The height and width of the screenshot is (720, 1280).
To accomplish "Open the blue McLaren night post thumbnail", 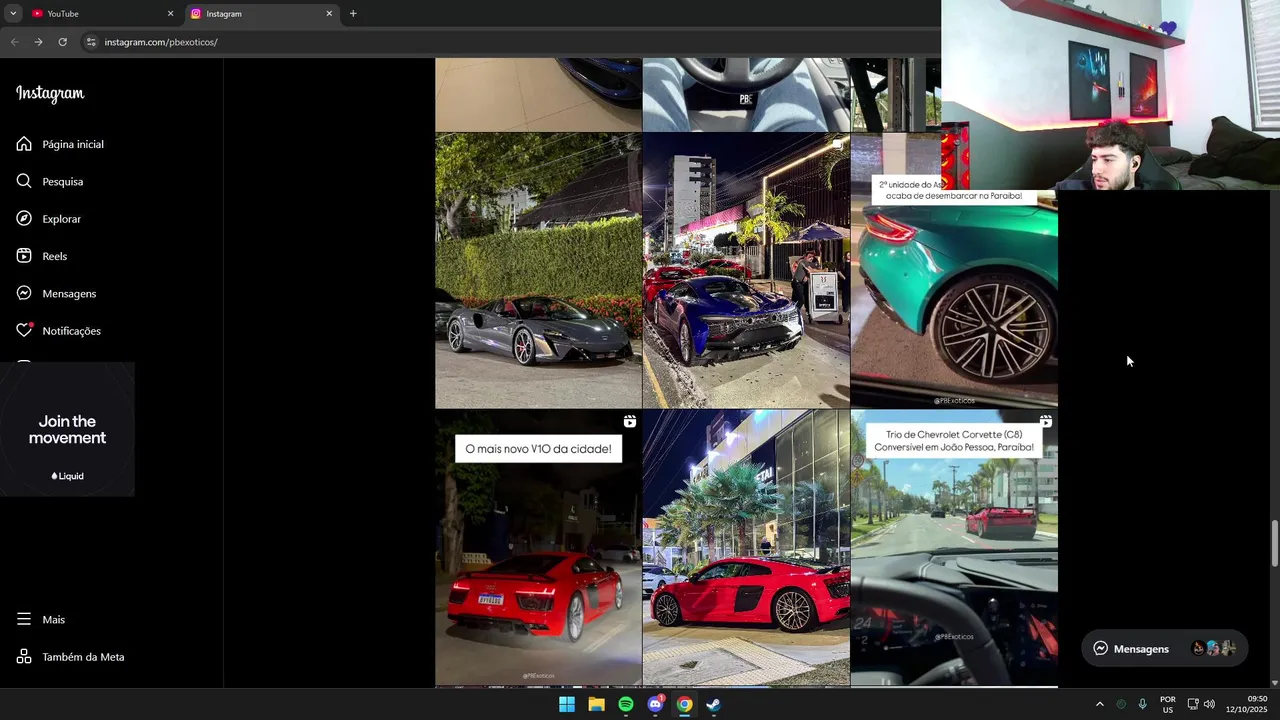I will tap(746, 270).
